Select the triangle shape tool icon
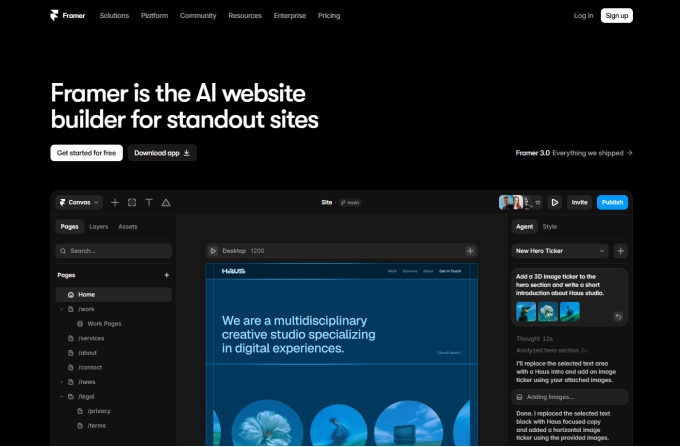 point(166,202)
